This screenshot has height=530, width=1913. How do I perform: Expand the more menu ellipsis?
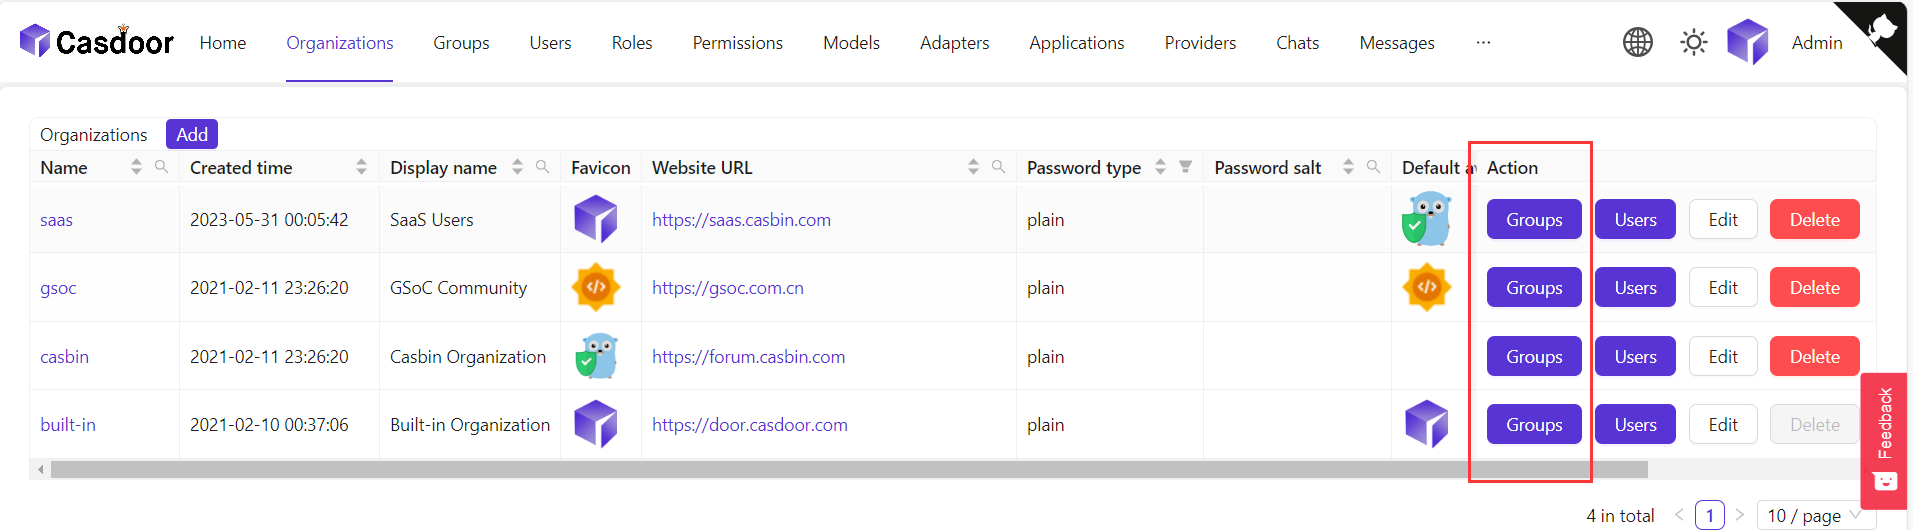coord(1483,42)
